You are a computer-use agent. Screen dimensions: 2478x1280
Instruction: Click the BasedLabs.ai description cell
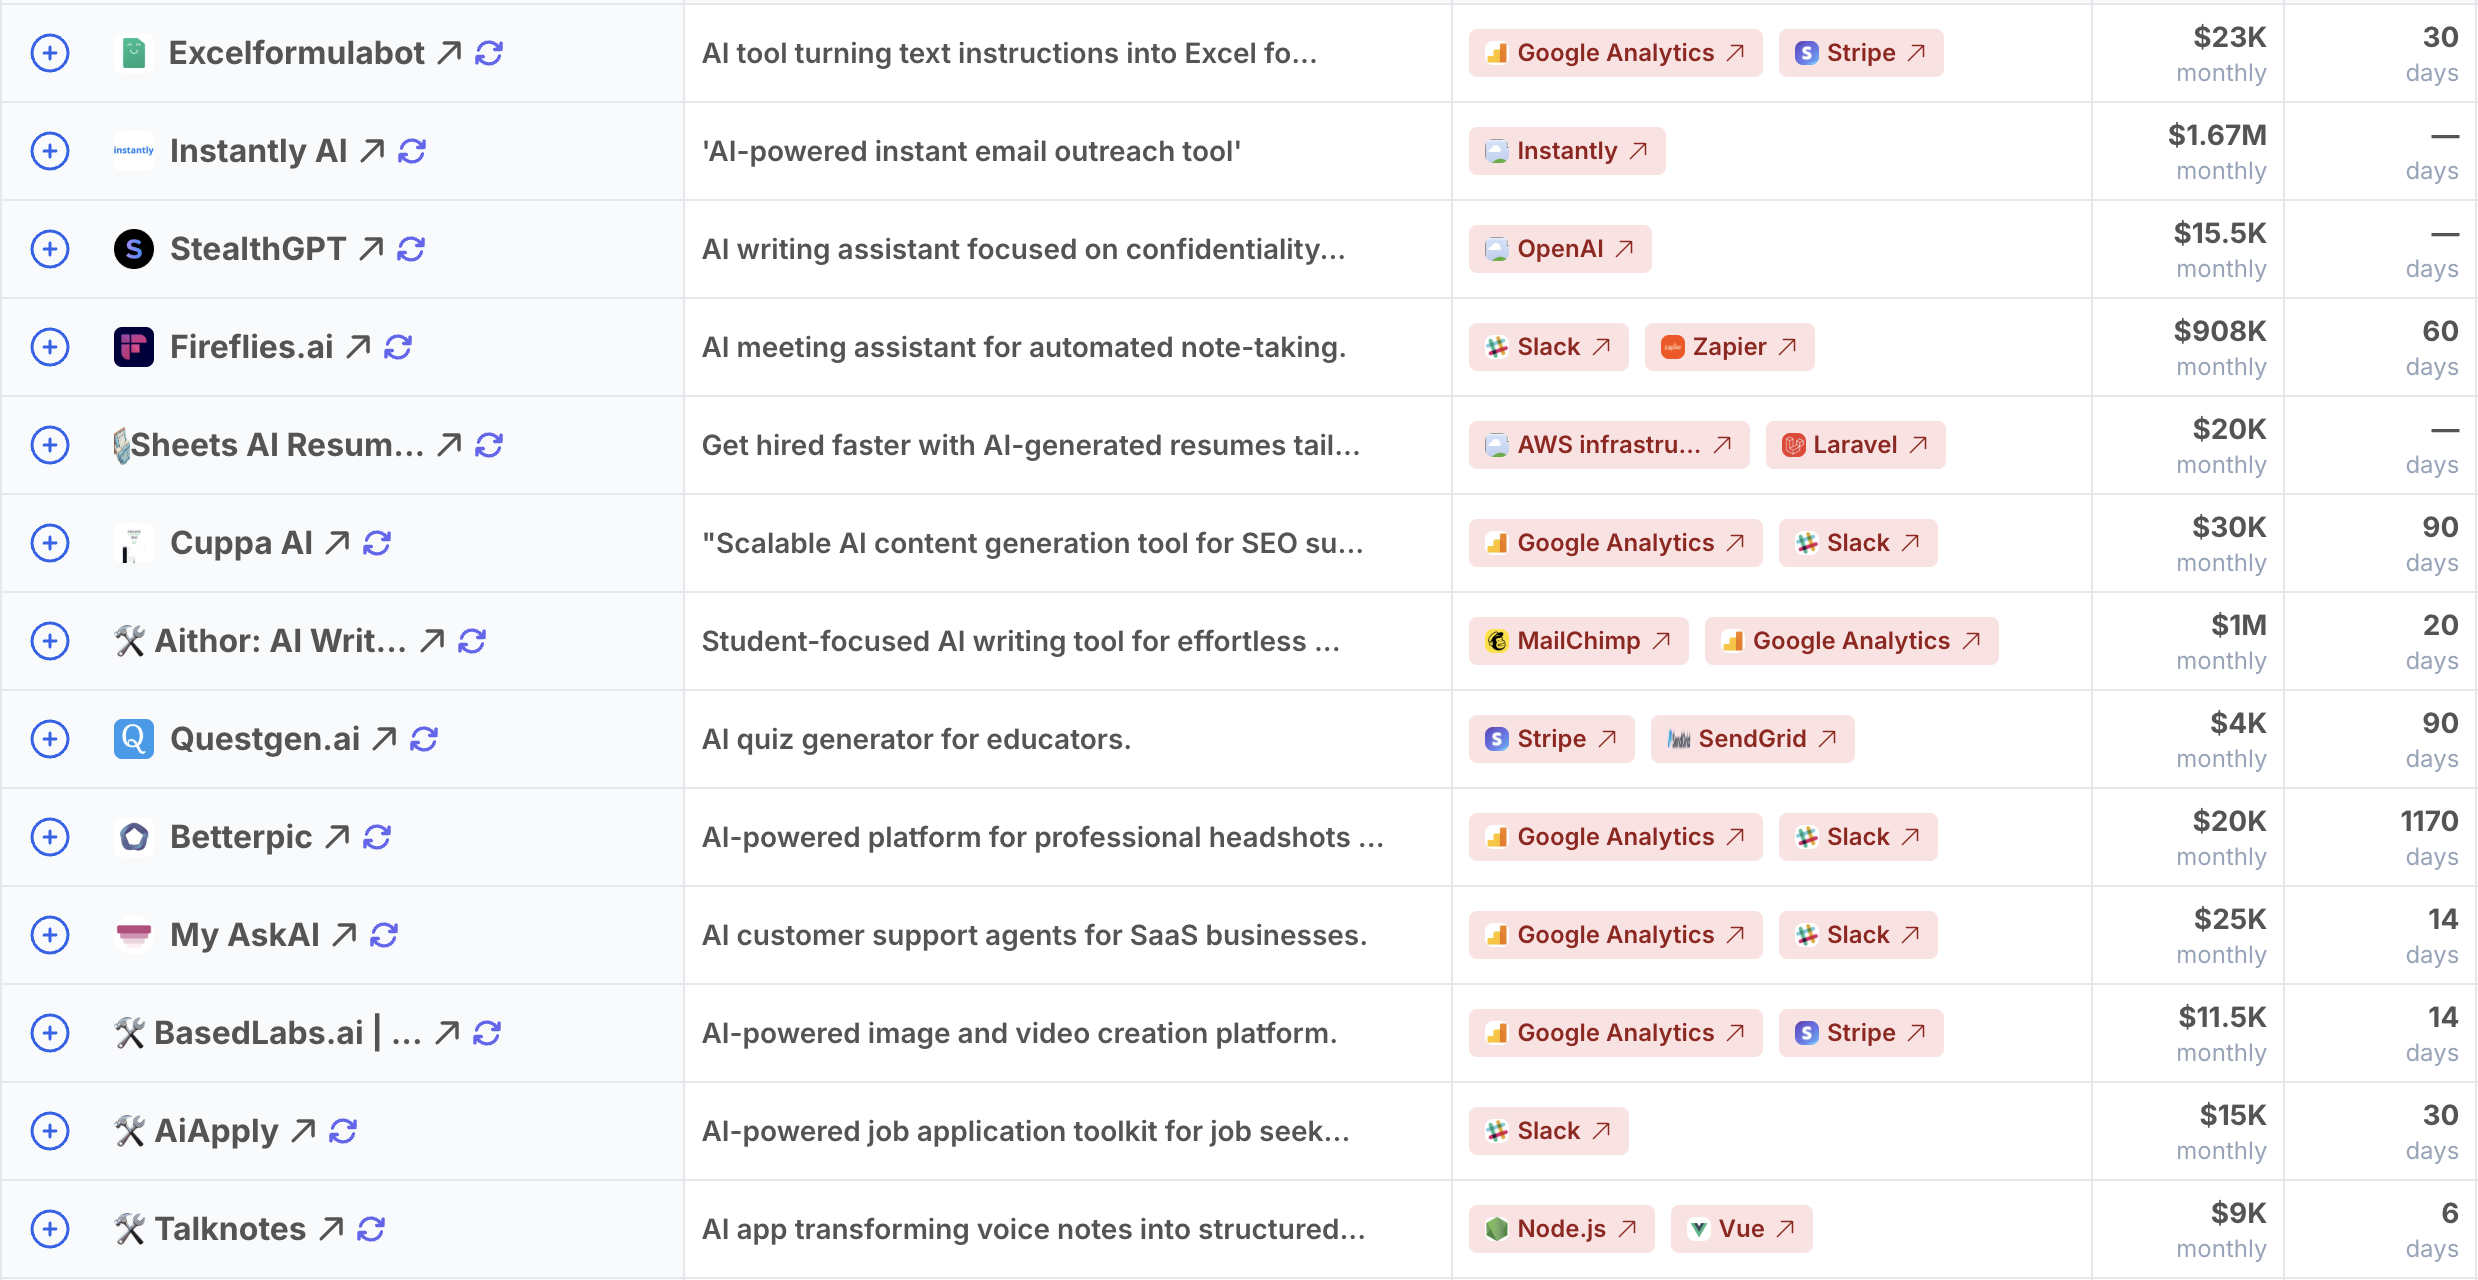1020,1033
